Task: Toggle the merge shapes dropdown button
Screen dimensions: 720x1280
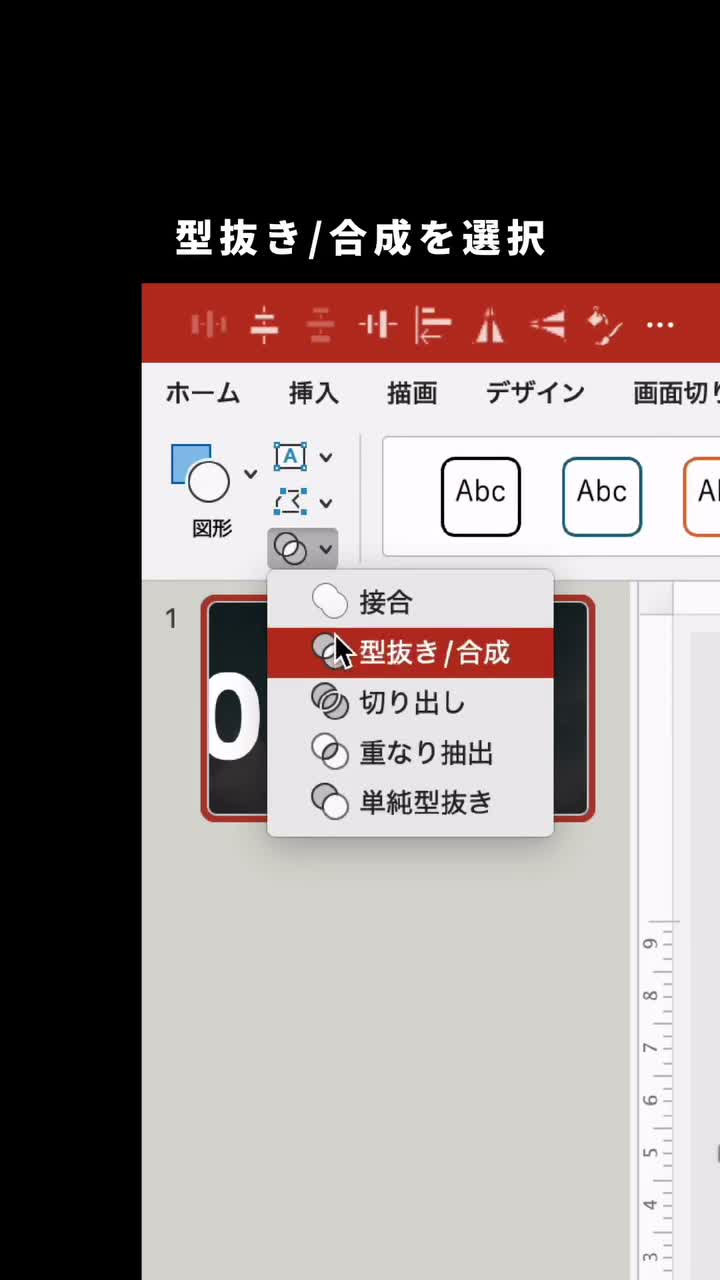Action: pyautogui.click(x=303, y=549)
